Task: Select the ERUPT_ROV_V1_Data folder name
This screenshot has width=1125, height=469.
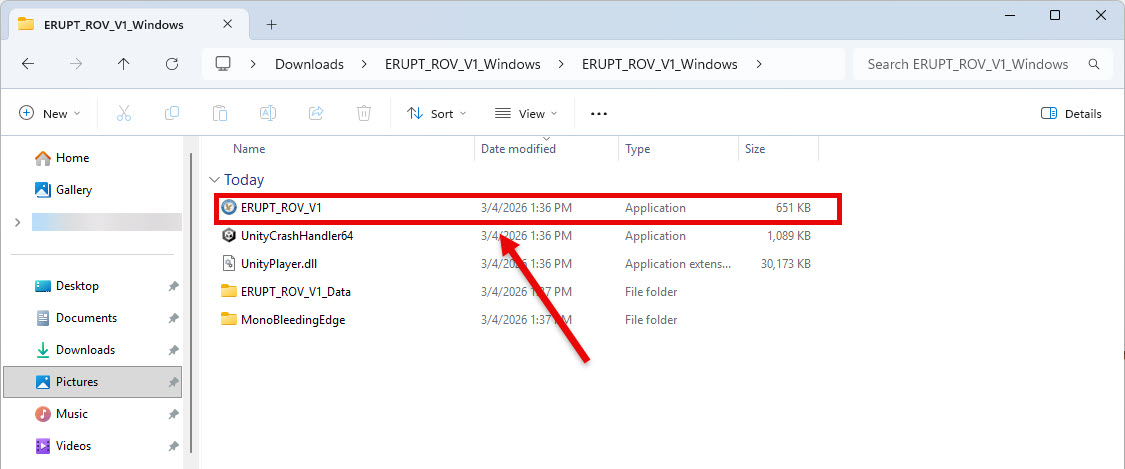Action: [296, 292]
